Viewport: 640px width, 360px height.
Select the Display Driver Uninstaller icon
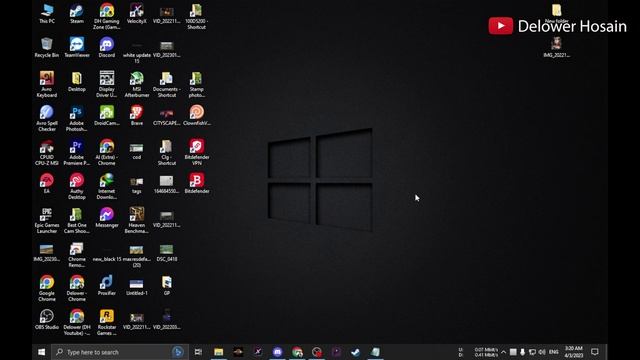coord(107,84)
